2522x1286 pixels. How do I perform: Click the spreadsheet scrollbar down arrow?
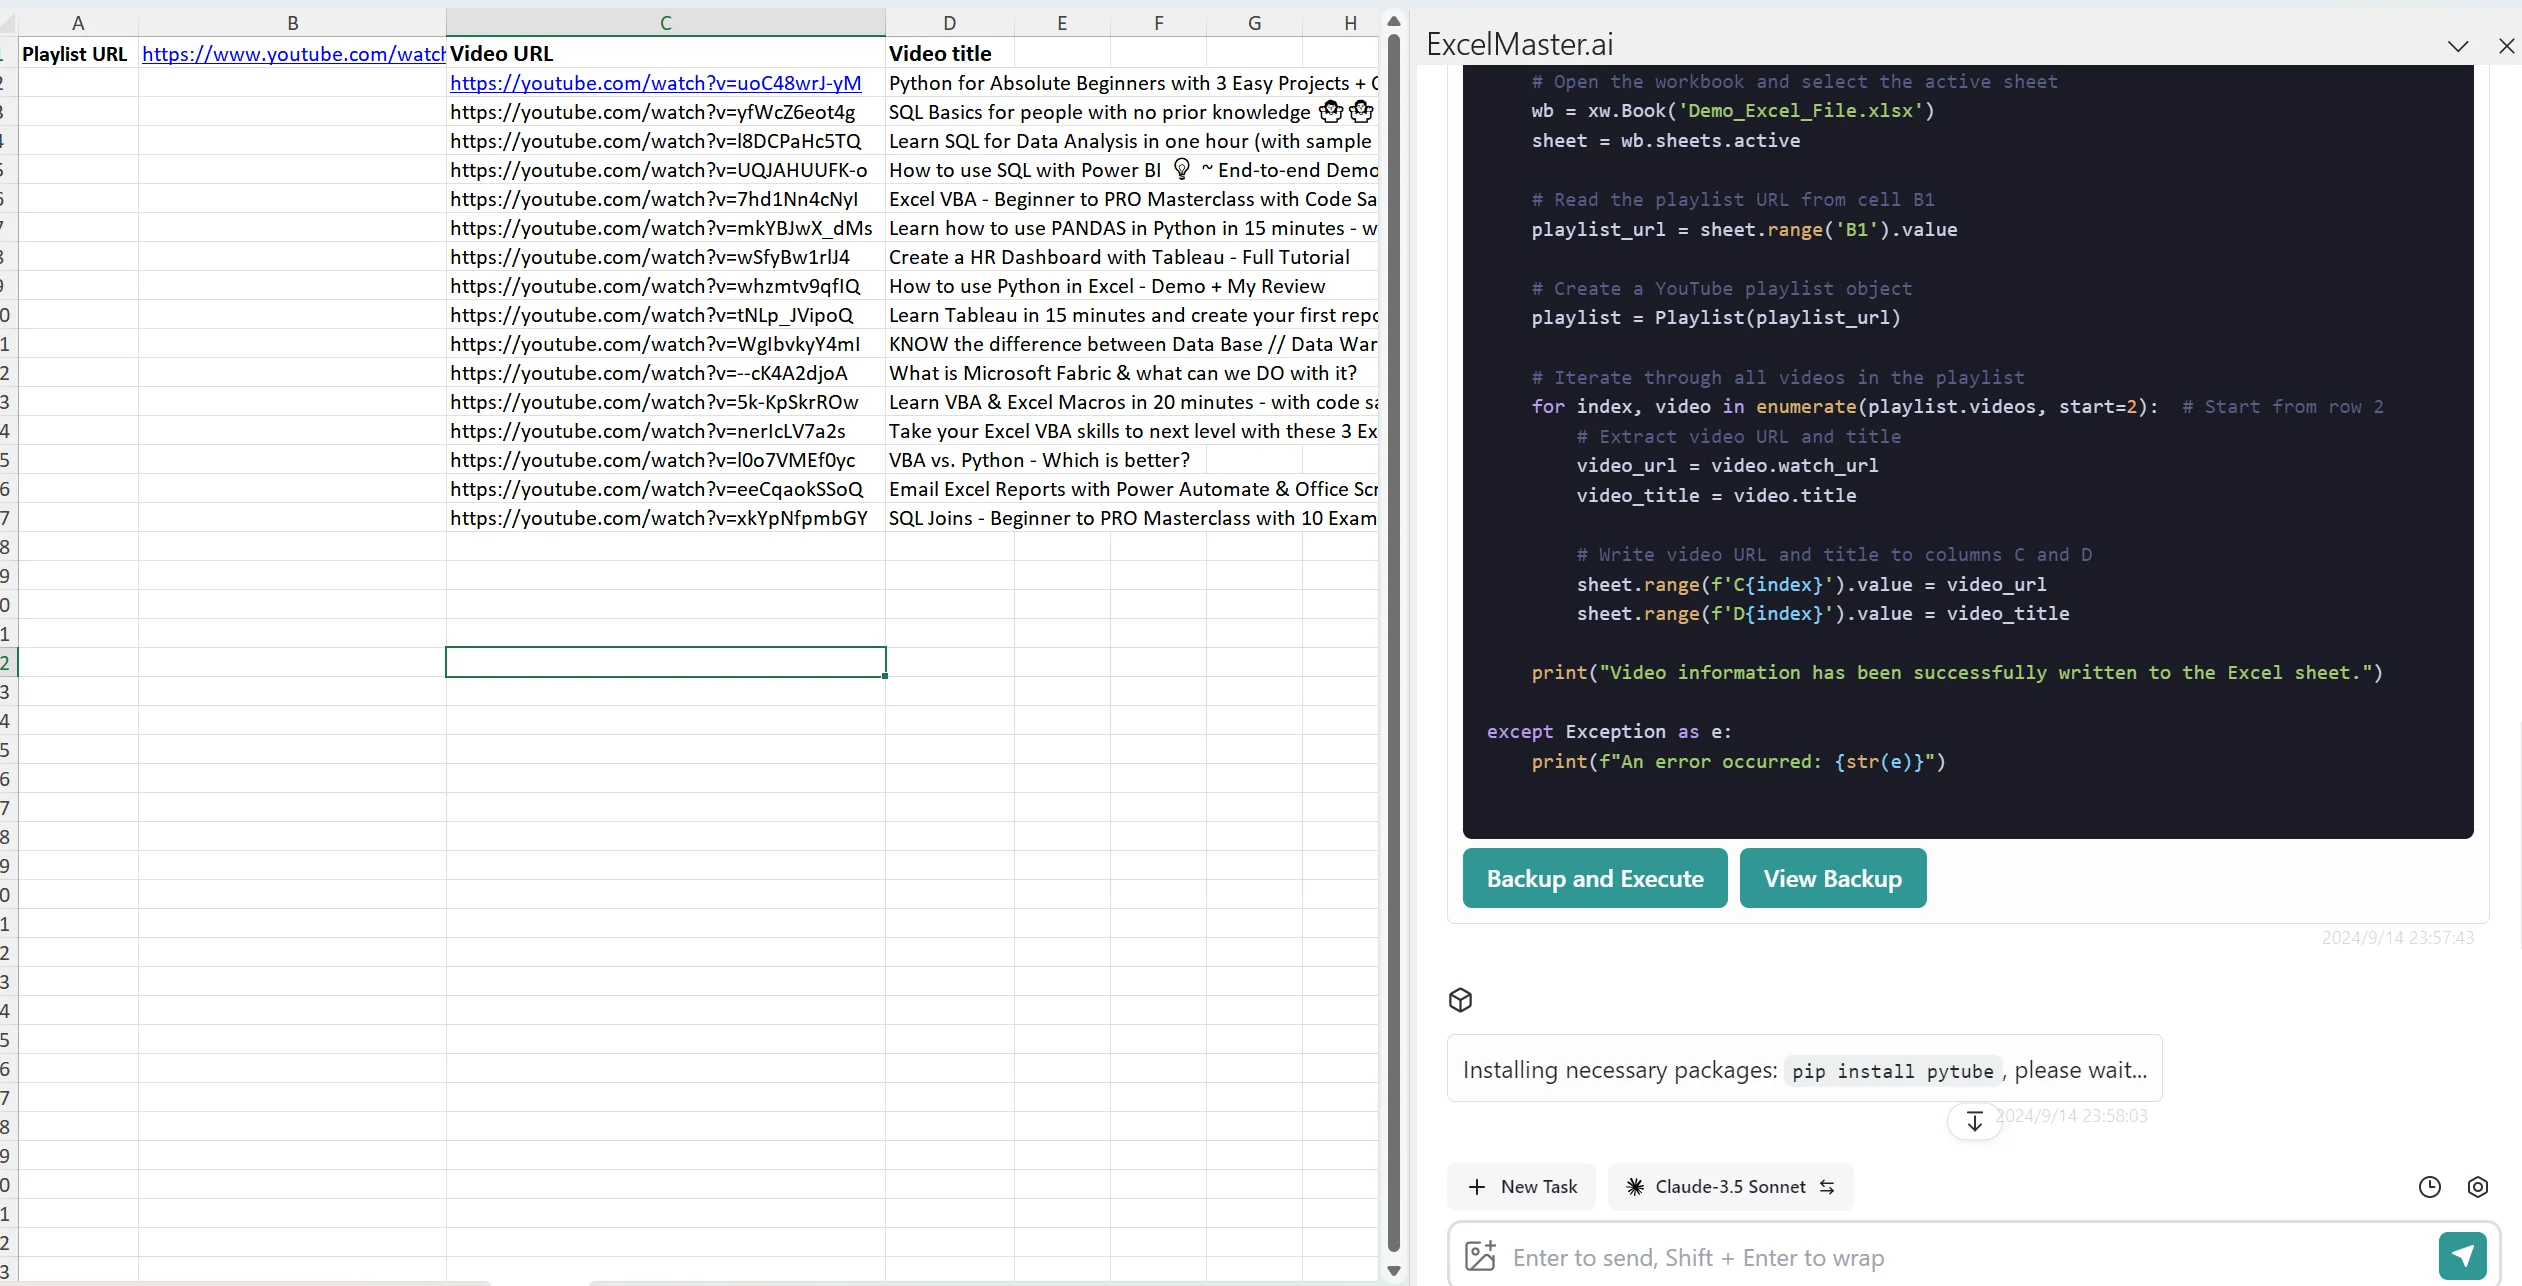tap(1394, 1271)
